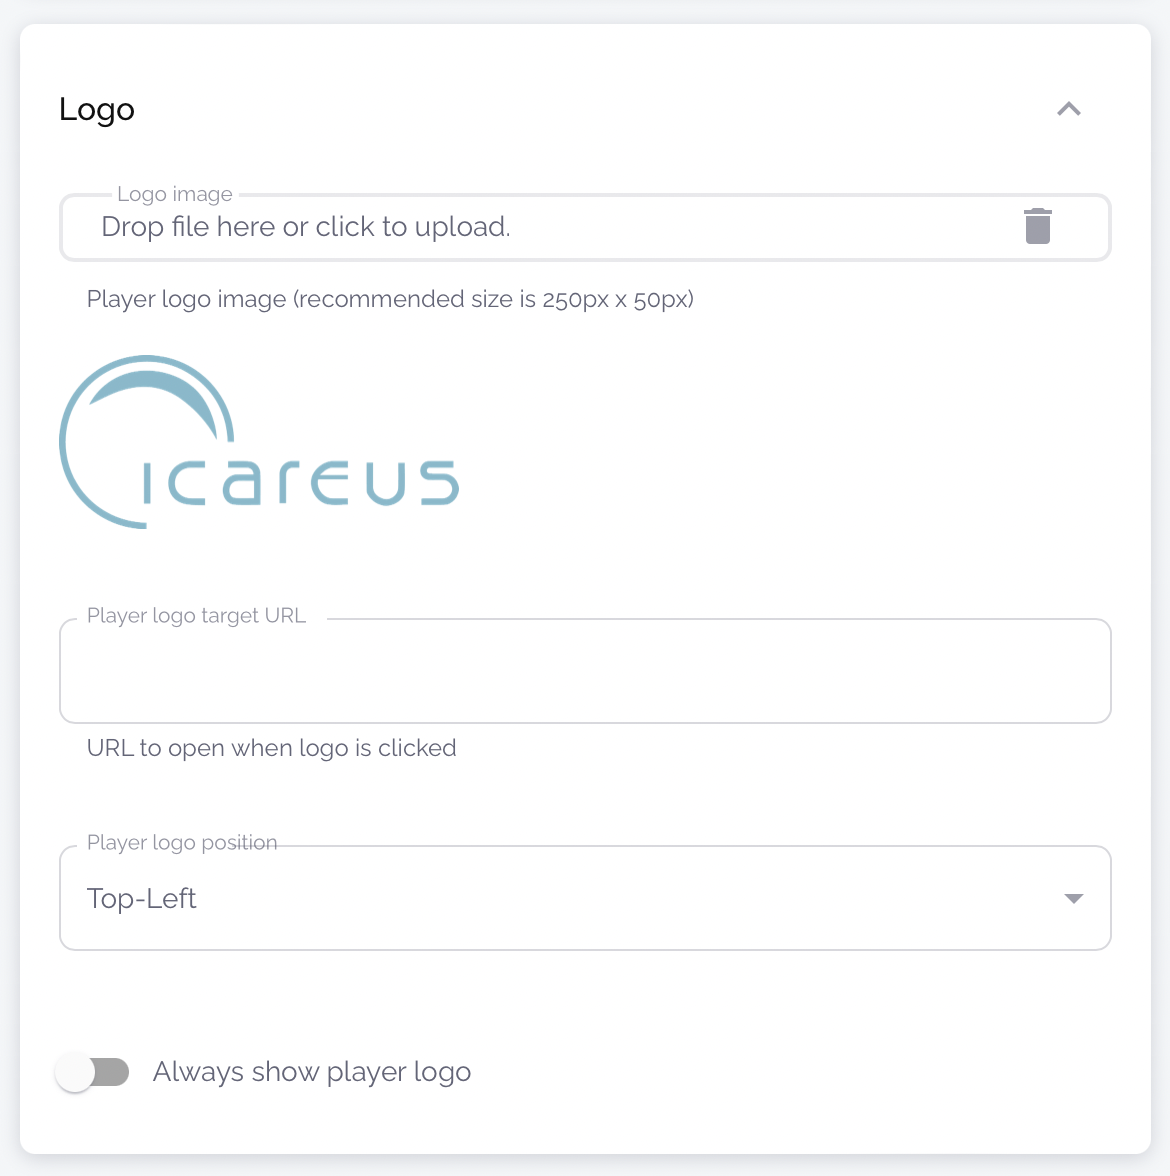1170x1176 pixels.
Task: Click the "Player logo target URL" label
Action: [196, 616]
